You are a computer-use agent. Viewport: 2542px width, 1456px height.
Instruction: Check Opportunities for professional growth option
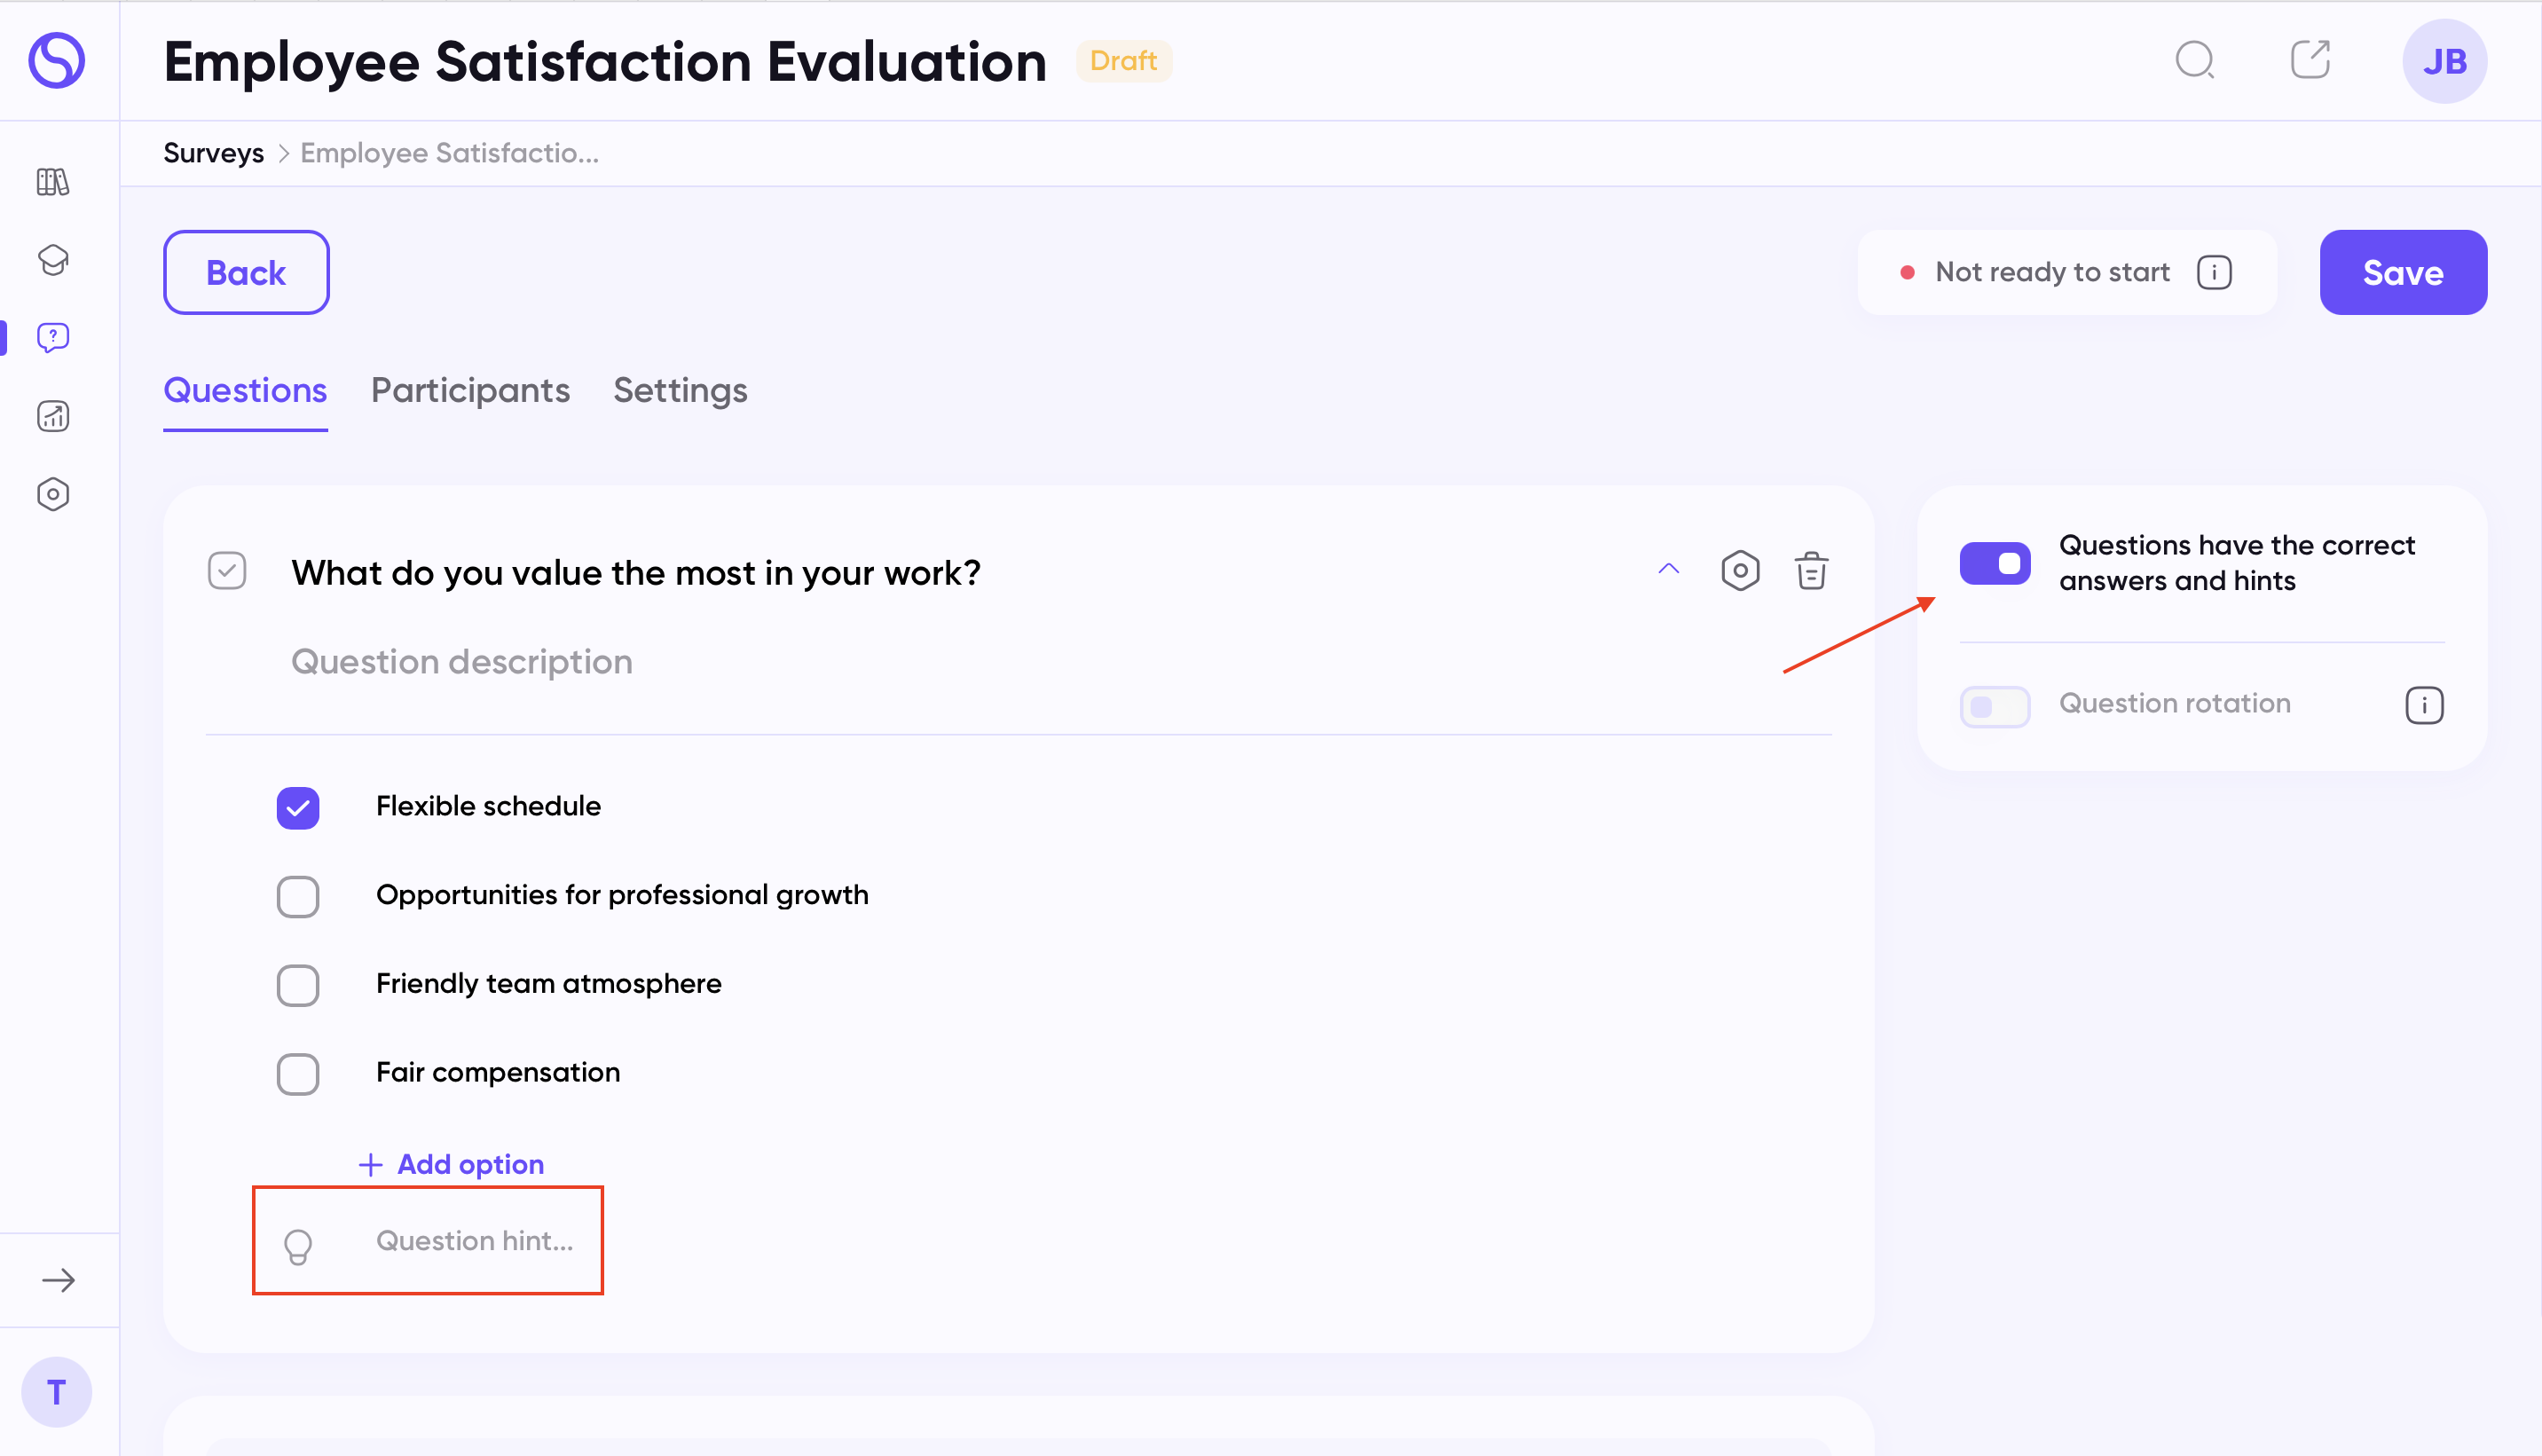point(298,897)
